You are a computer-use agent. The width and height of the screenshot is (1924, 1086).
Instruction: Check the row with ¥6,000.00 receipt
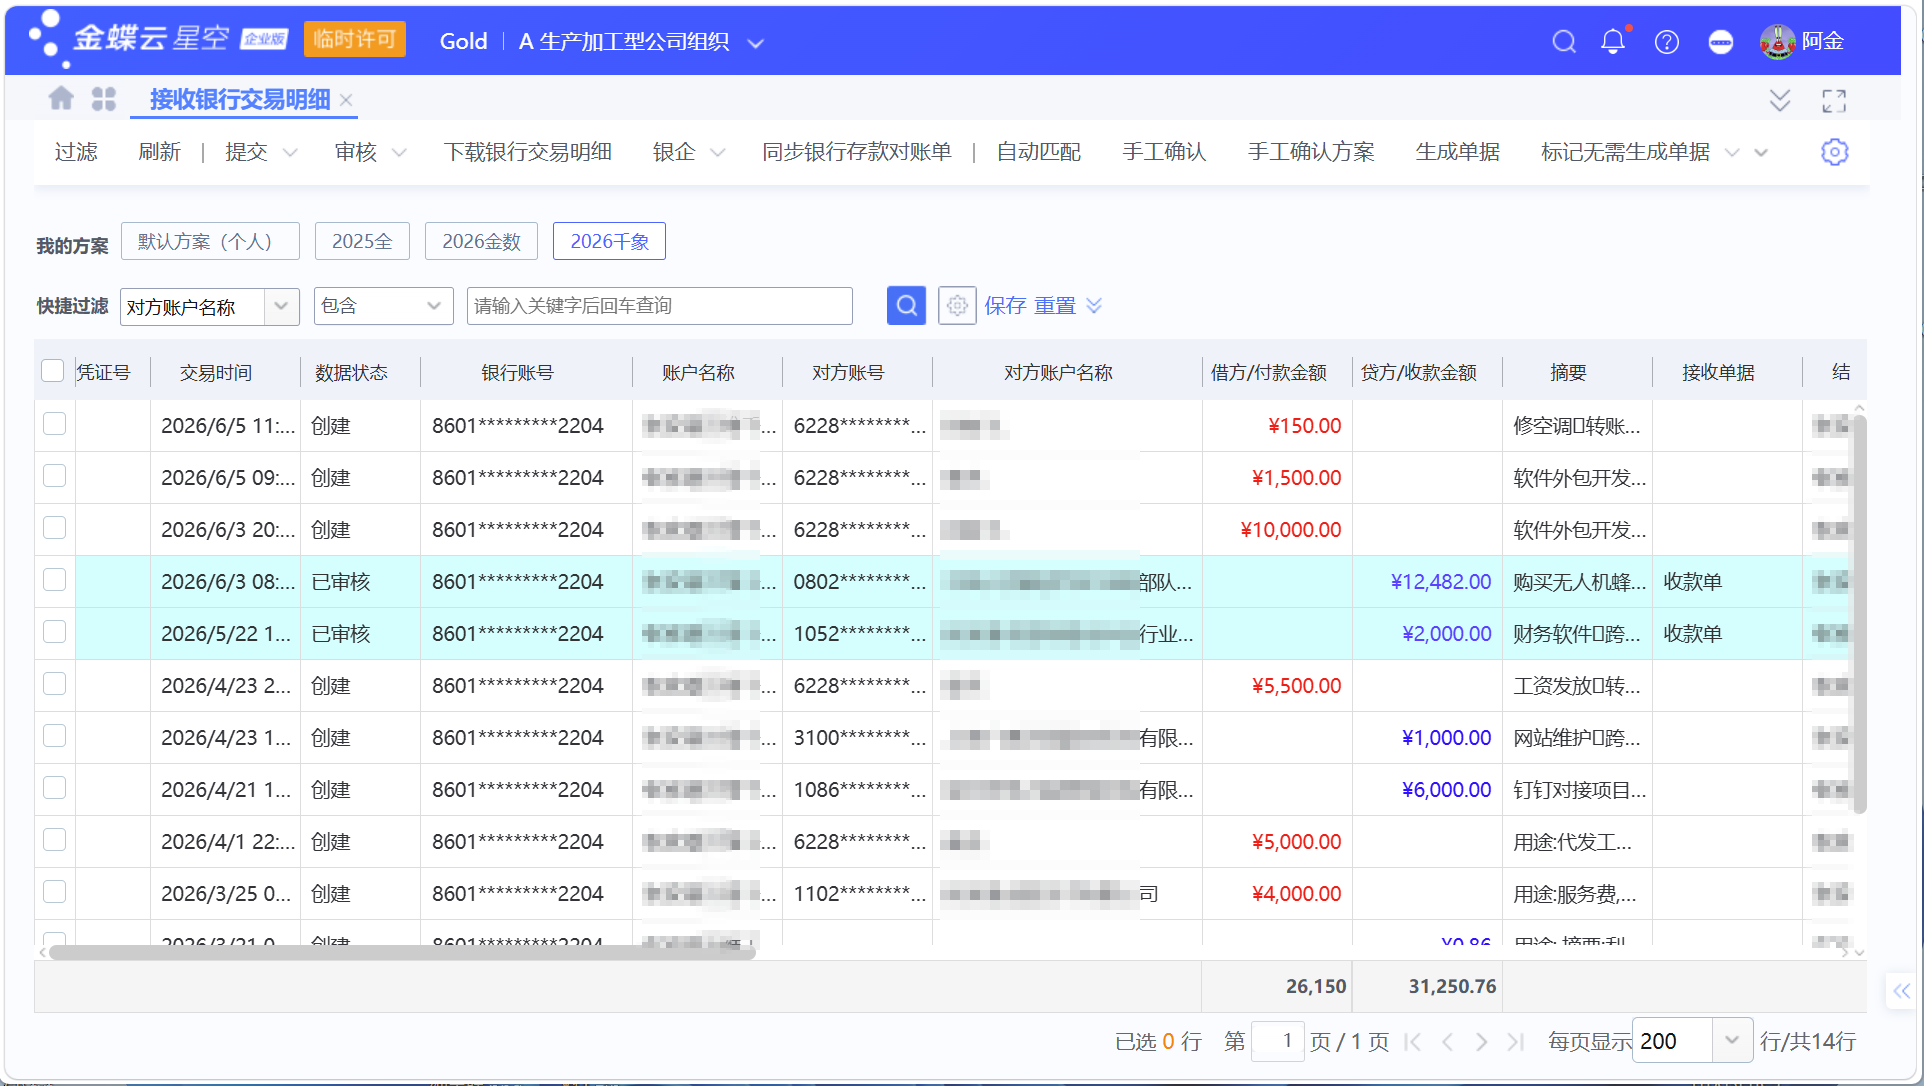coord(55,788)
